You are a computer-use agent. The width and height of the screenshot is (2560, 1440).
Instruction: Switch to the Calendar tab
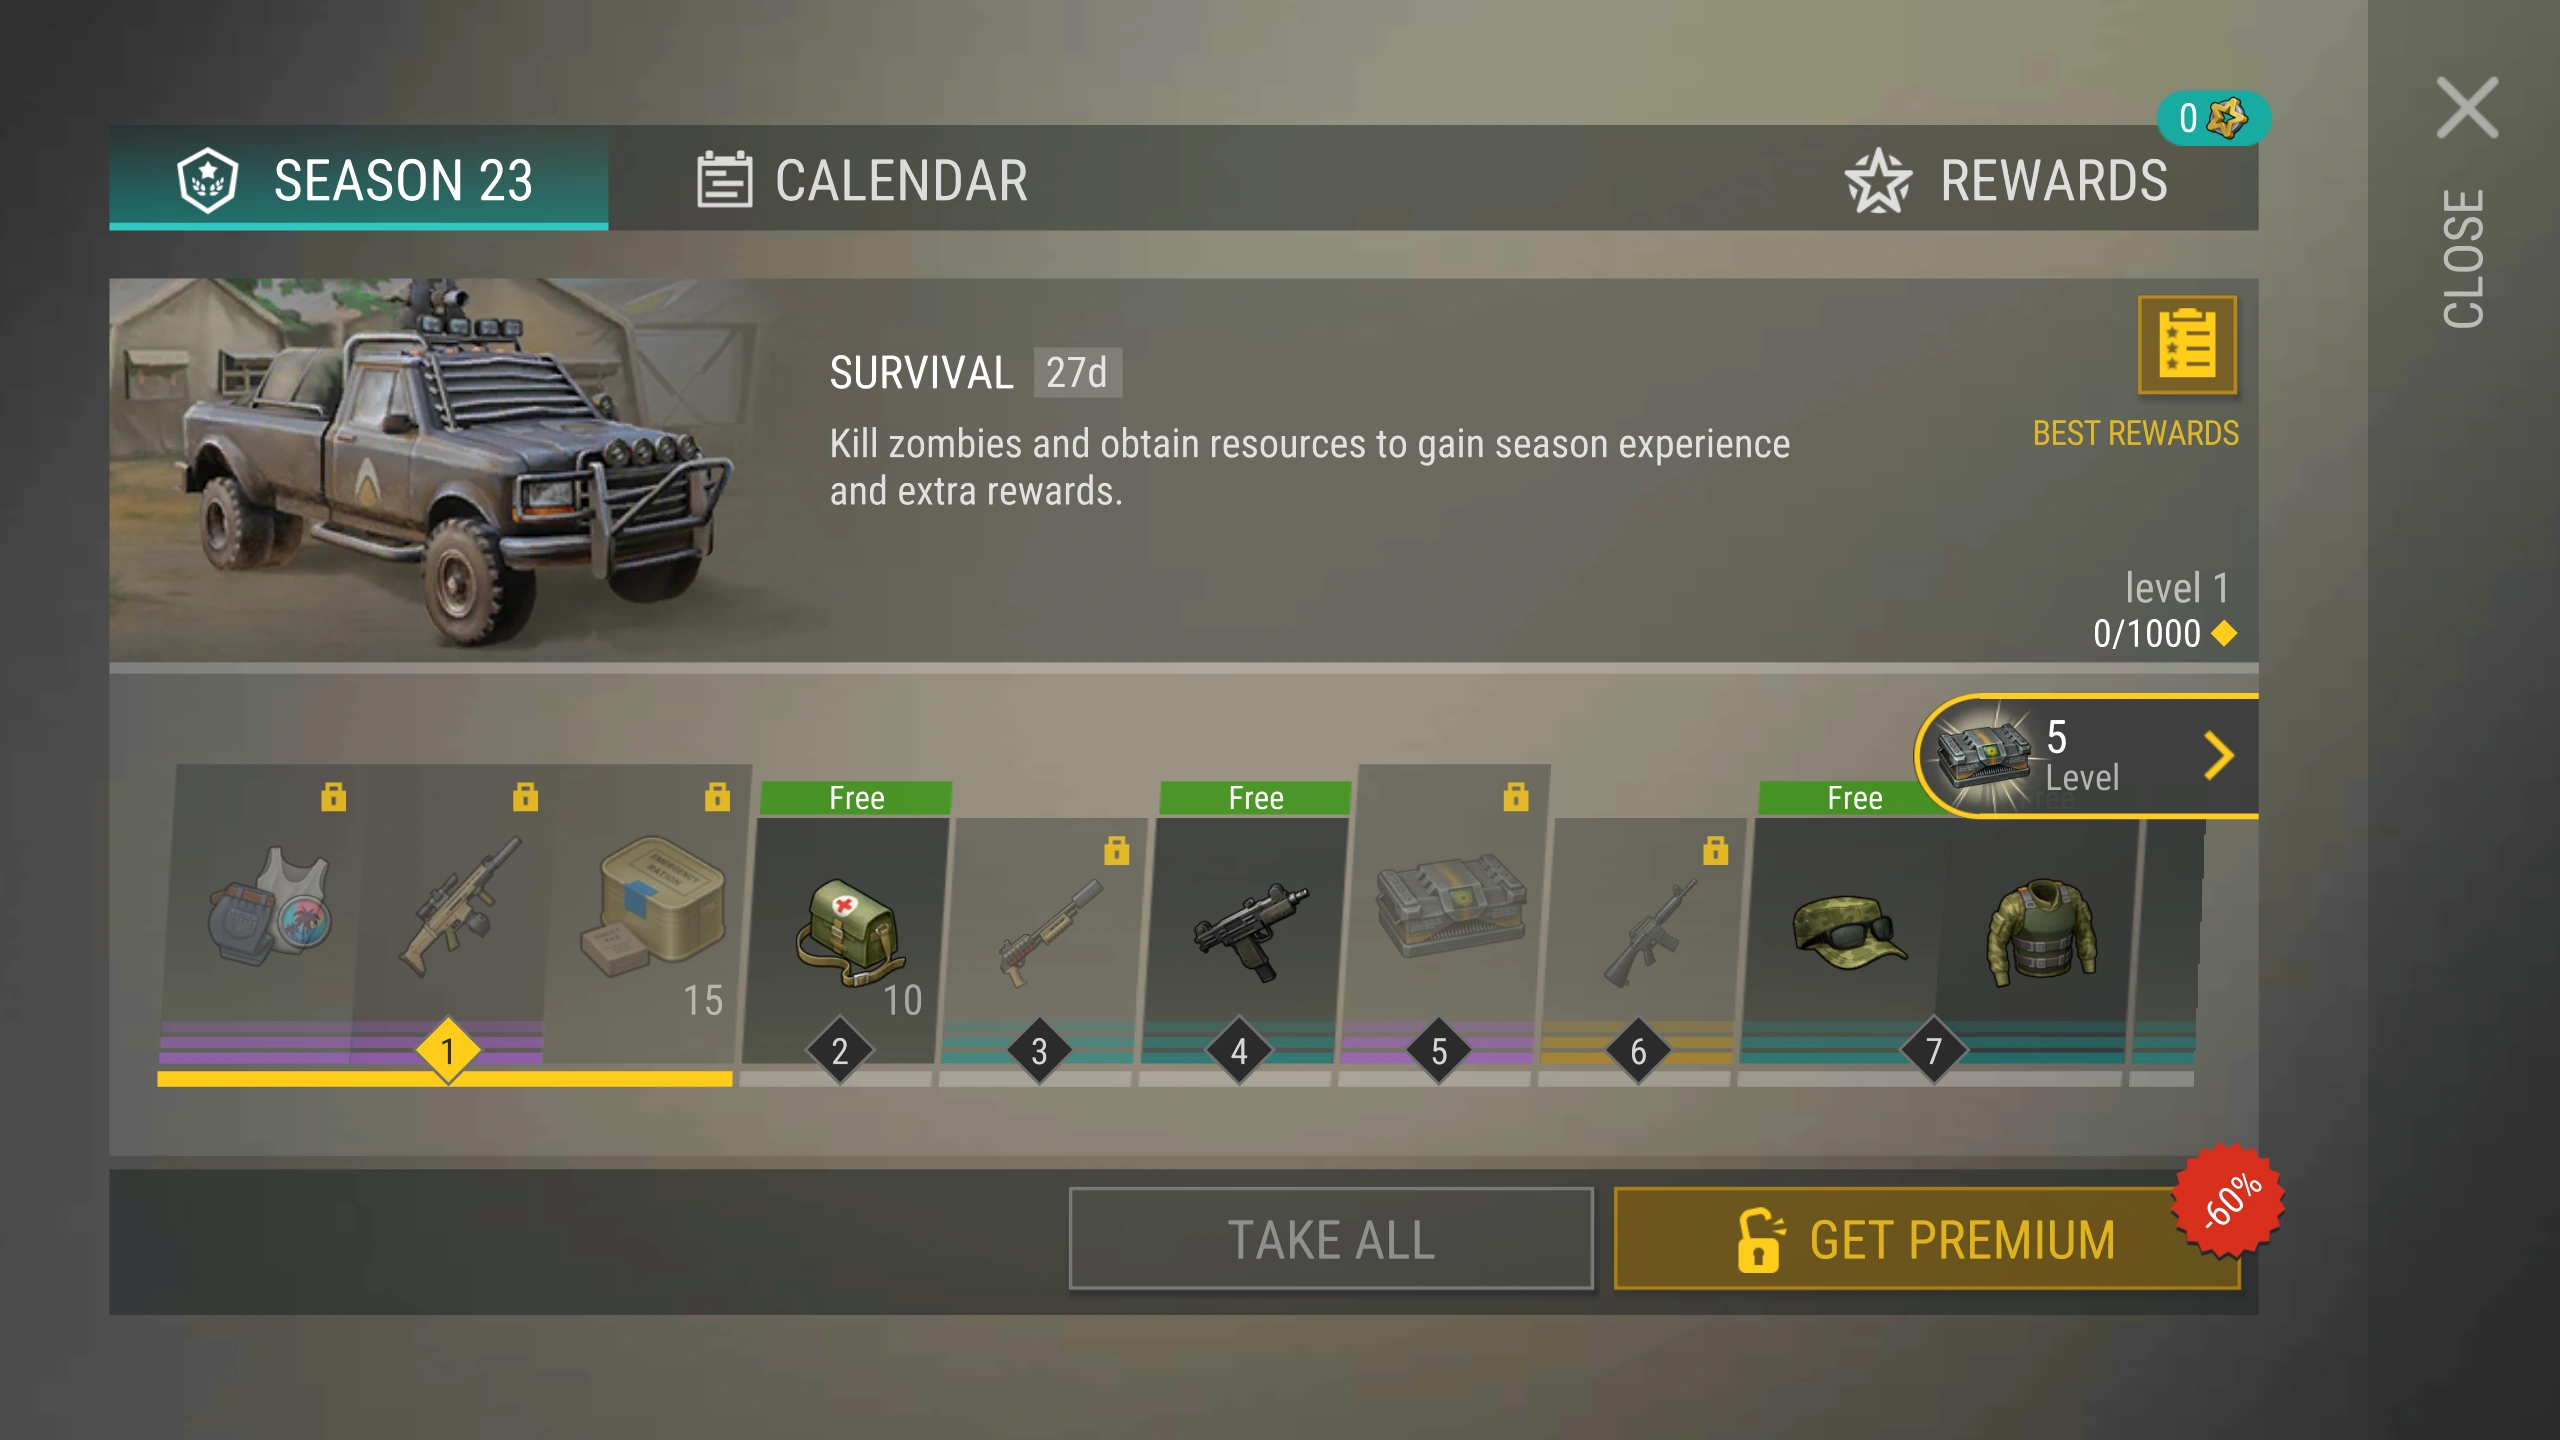click(862, 180)
